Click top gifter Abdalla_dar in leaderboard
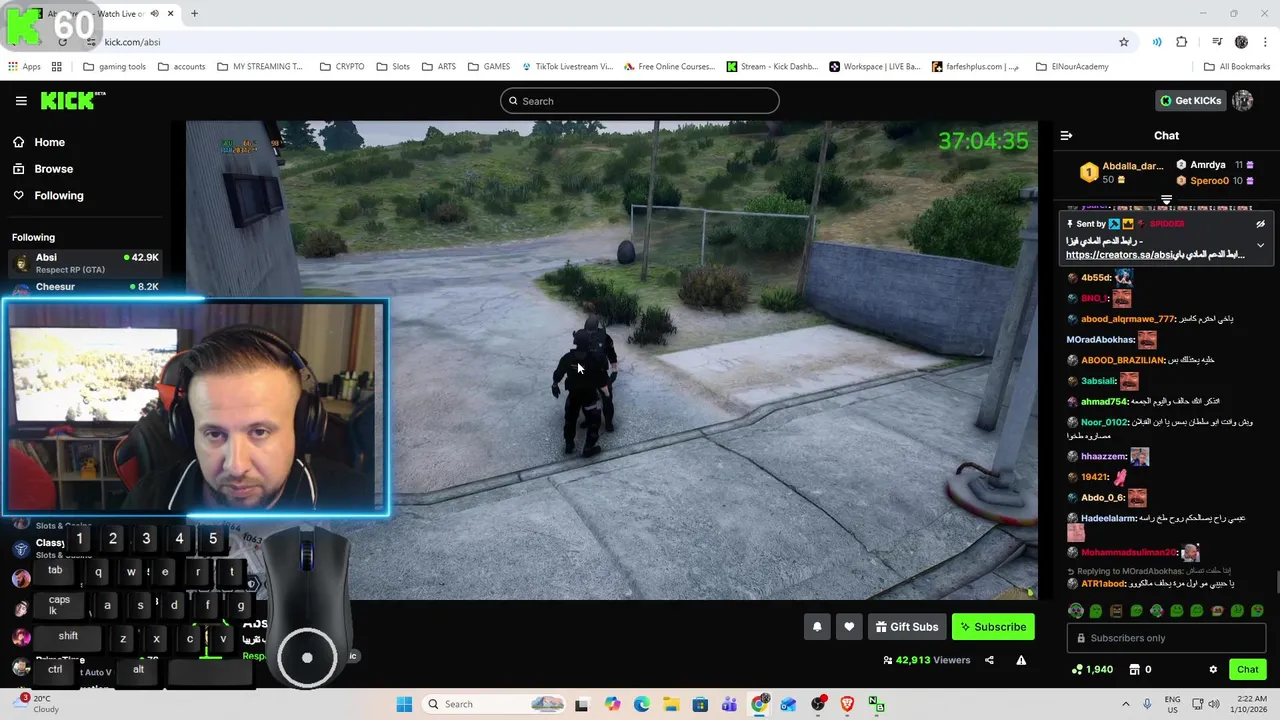 [x=1132, y=166]
